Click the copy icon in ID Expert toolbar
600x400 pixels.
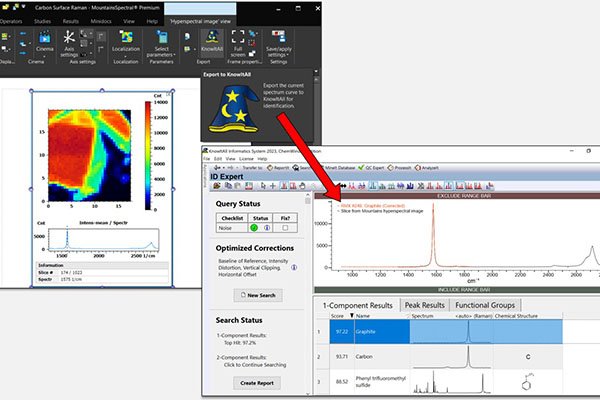pyautogui.click(x=228, y=186)
